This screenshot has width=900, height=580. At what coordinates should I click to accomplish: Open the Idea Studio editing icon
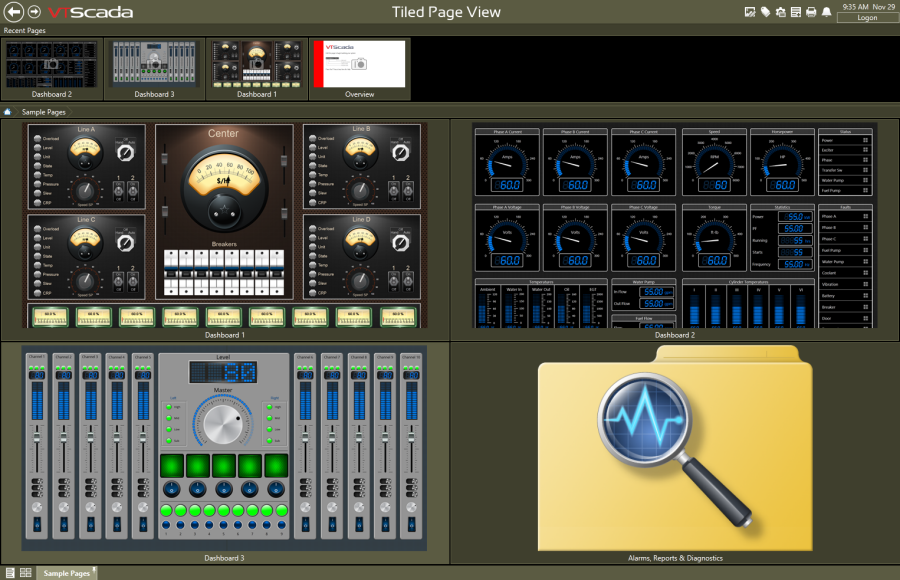click(749, 11)
